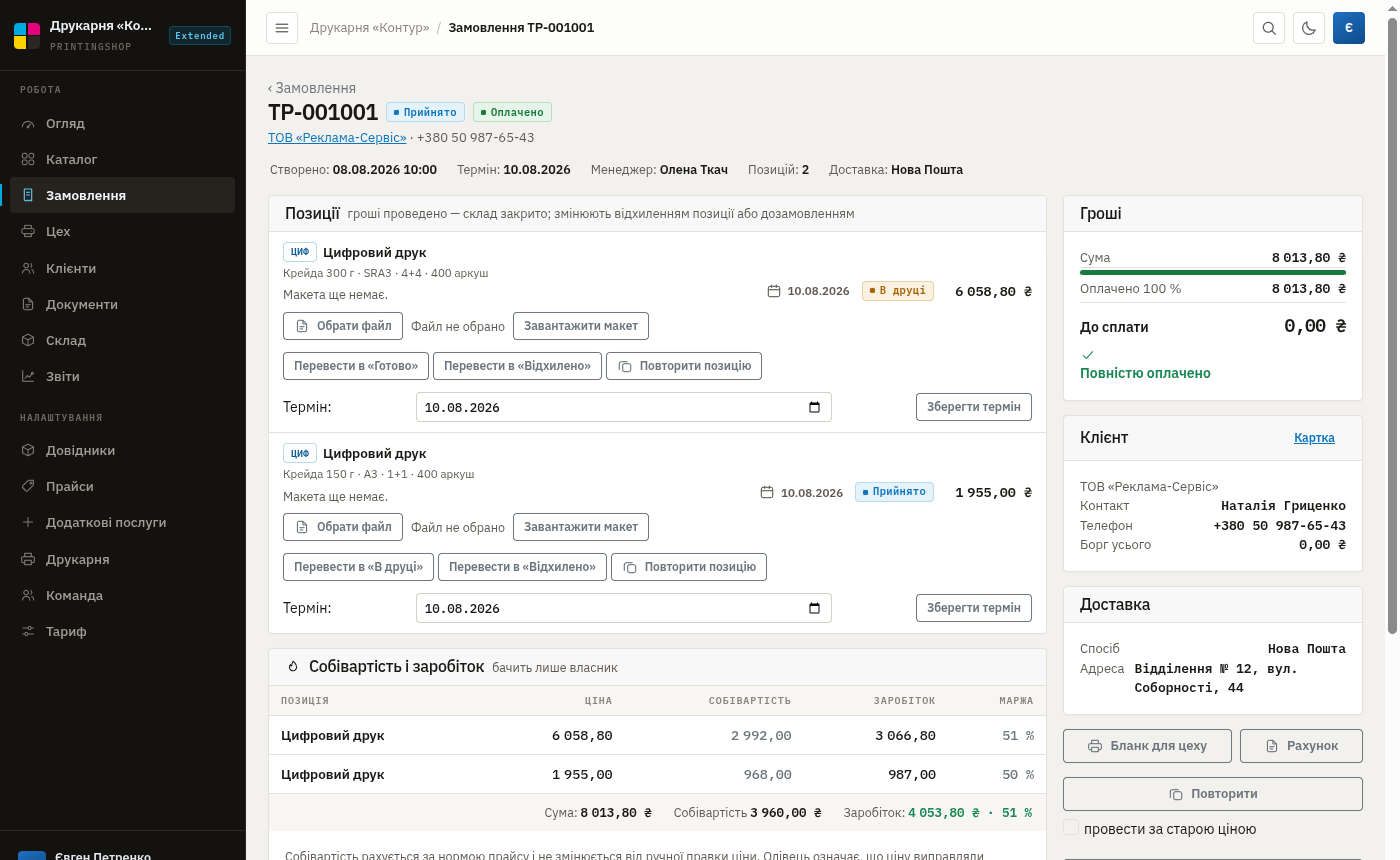Enable «провести за старою ціною» checkbox
This screenshot has width=1400, height=860.
point(1071,828)
